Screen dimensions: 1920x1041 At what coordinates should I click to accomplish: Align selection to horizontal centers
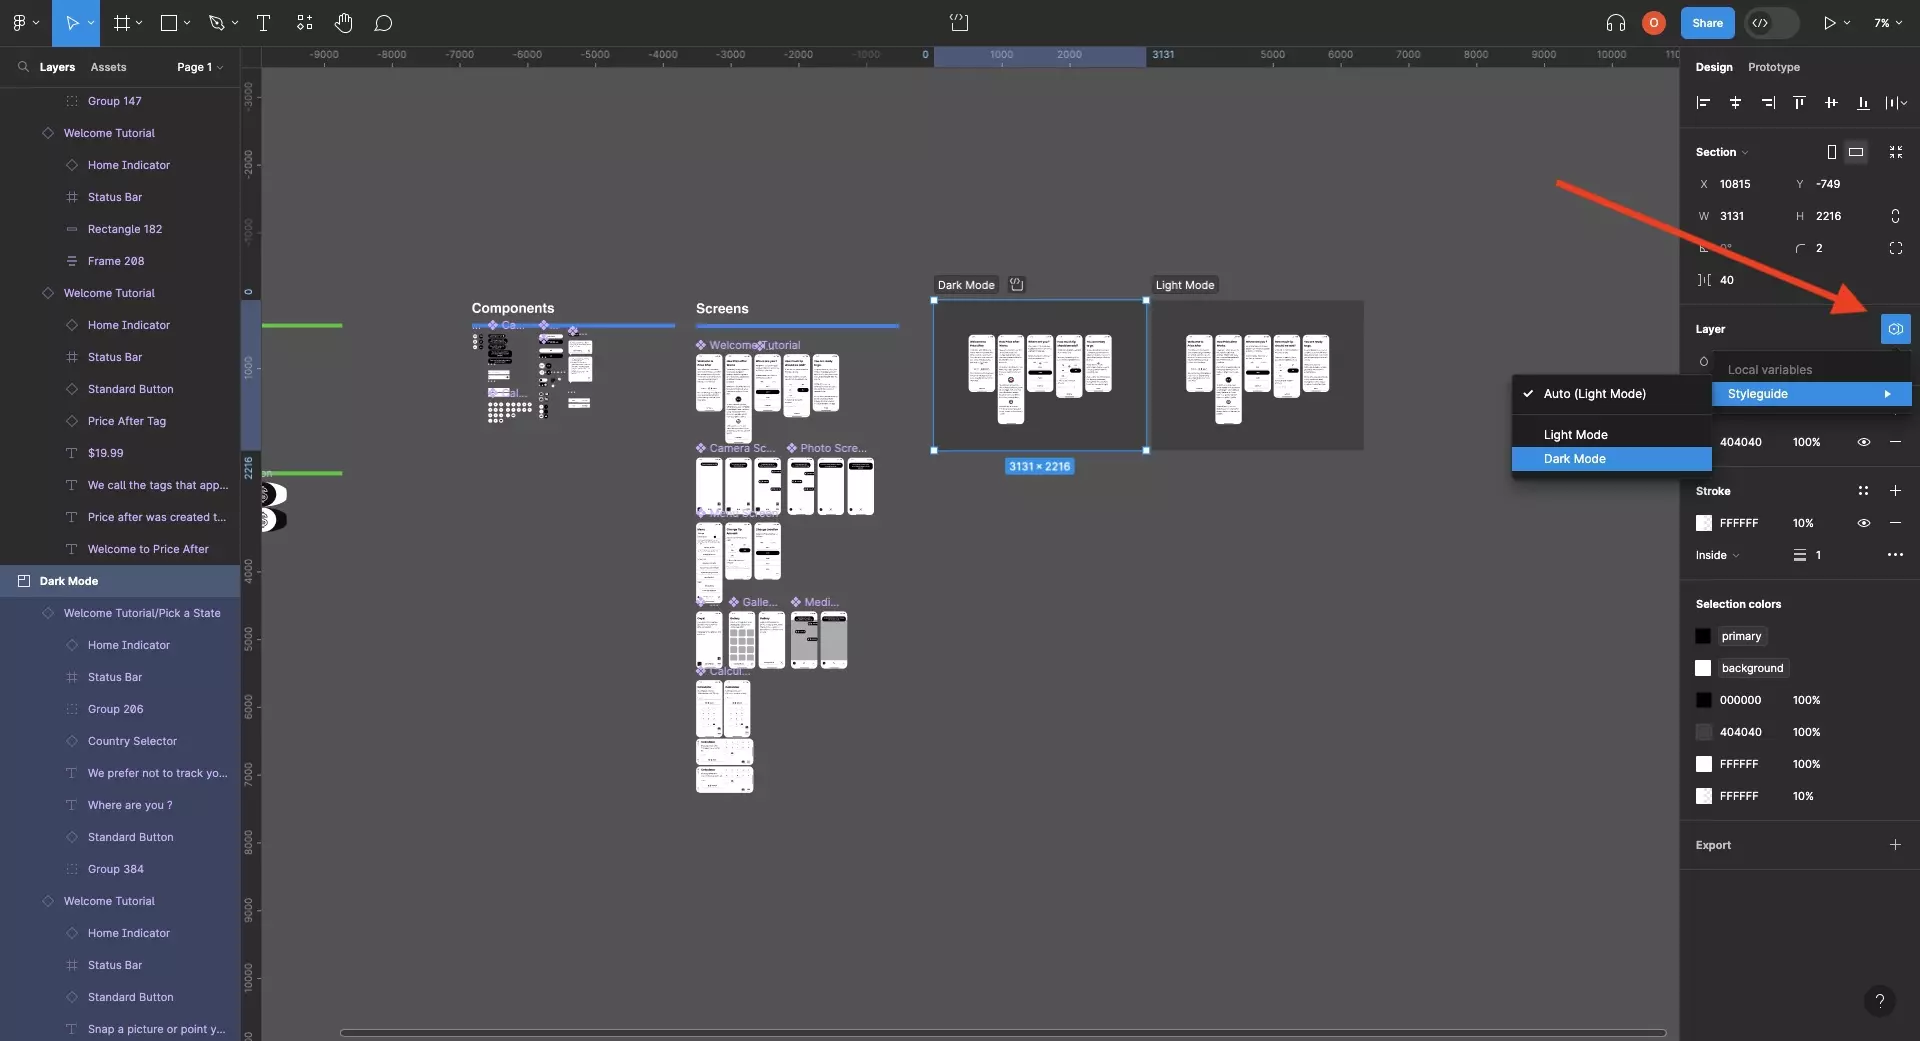pyautogui.click(x=1735, y=102)
